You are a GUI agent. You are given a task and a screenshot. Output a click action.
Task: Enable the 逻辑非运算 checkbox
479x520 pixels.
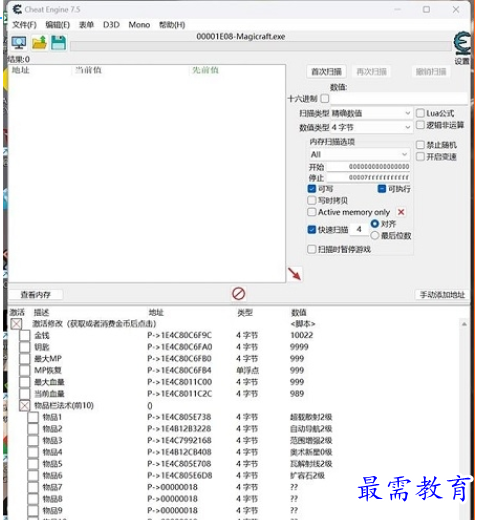pos(420,125)
